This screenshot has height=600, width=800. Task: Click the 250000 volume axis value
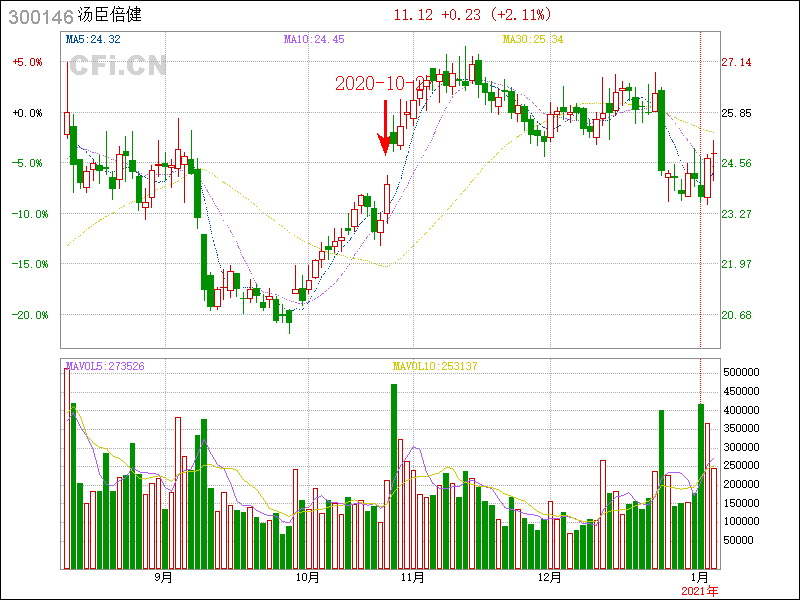tap(741, 466)
